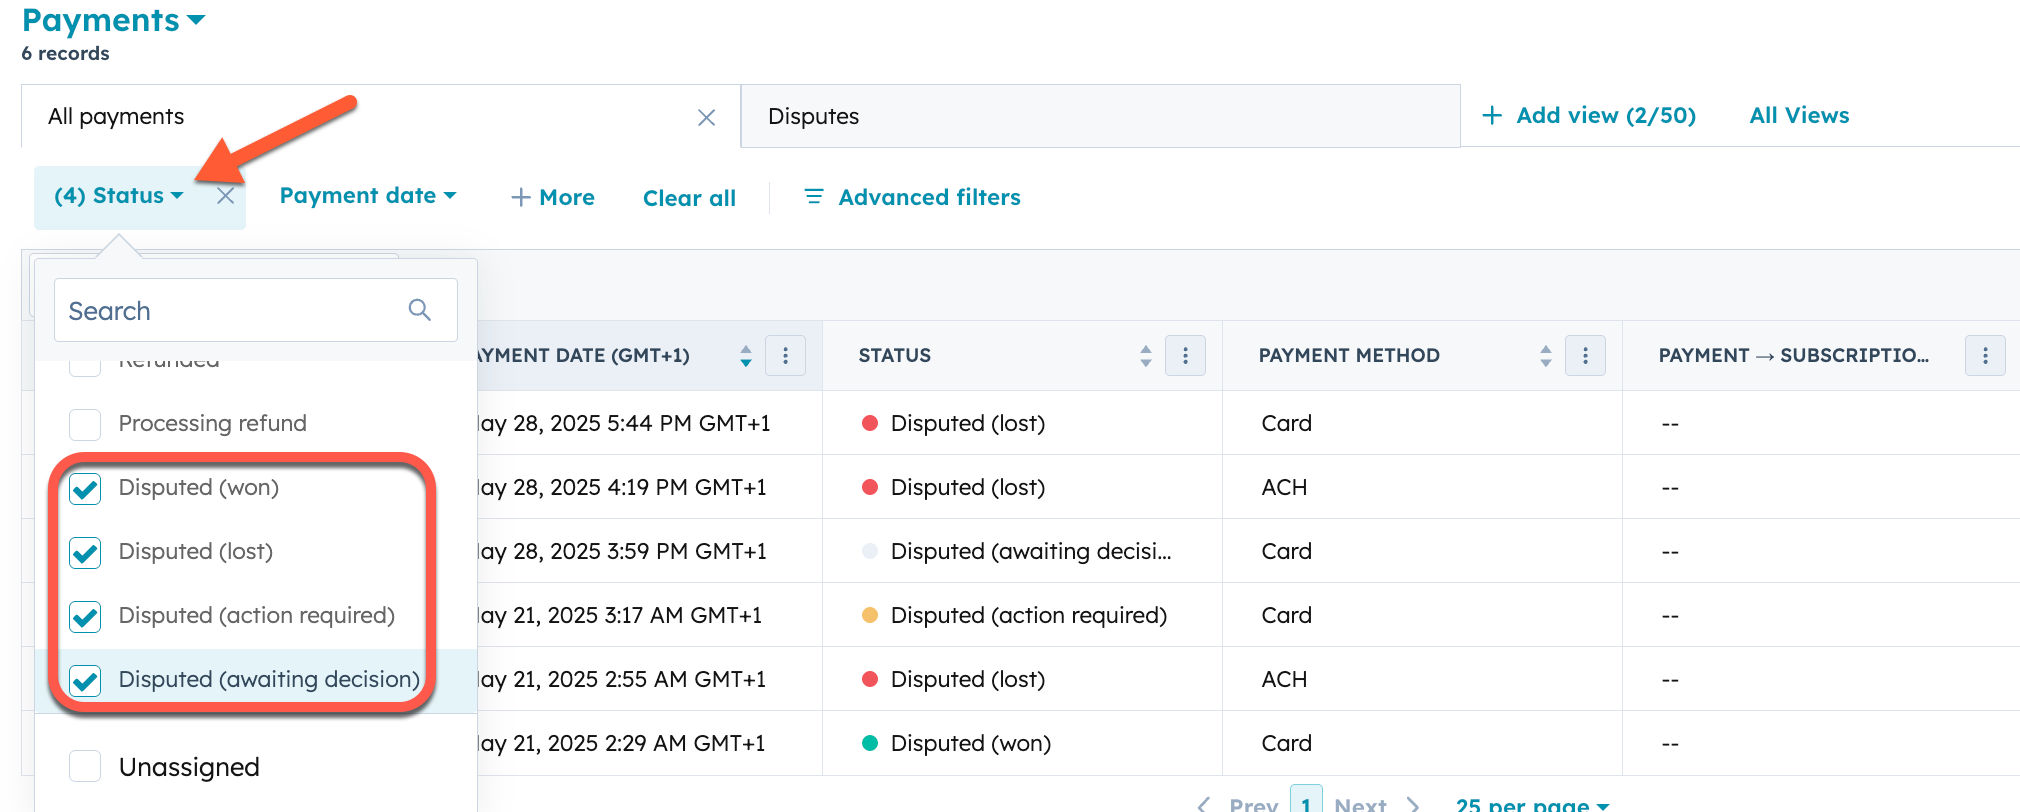Remove the Status filter with its X

226,196
